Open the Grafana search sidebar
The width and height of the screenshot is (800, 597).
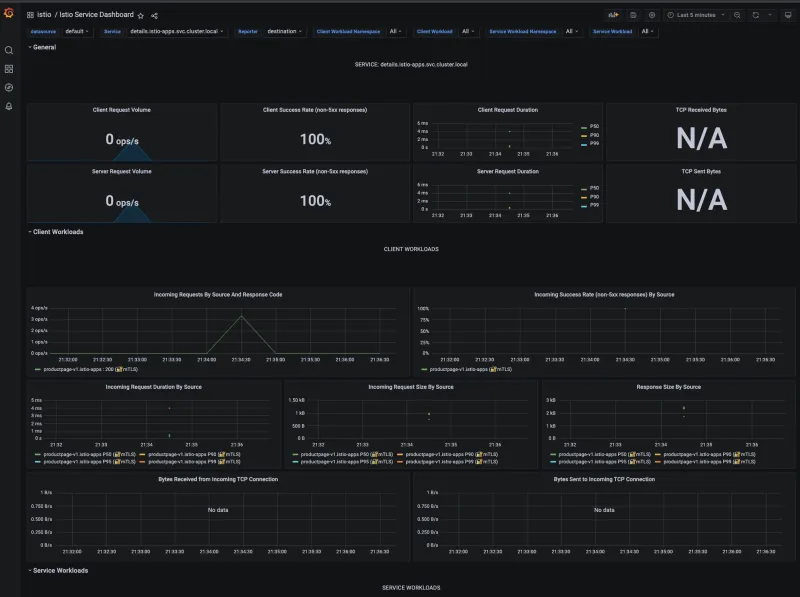point(10,49)
